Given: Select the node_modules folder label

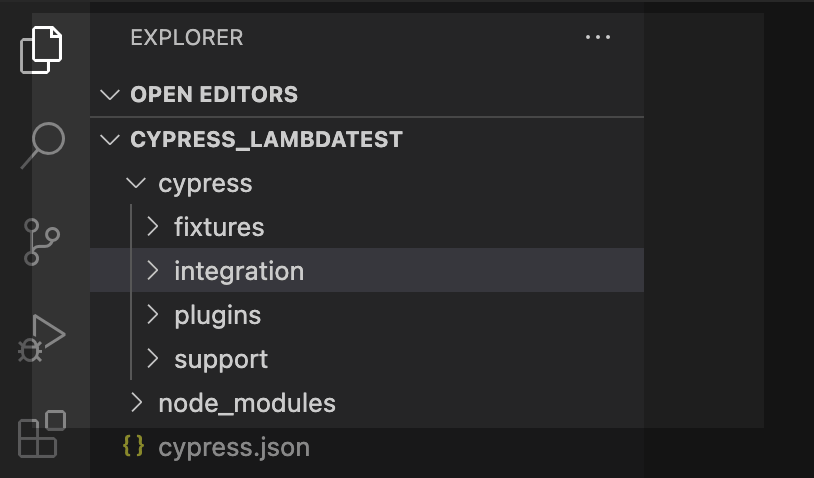Looking at the screenshot, I should [246, 403].
